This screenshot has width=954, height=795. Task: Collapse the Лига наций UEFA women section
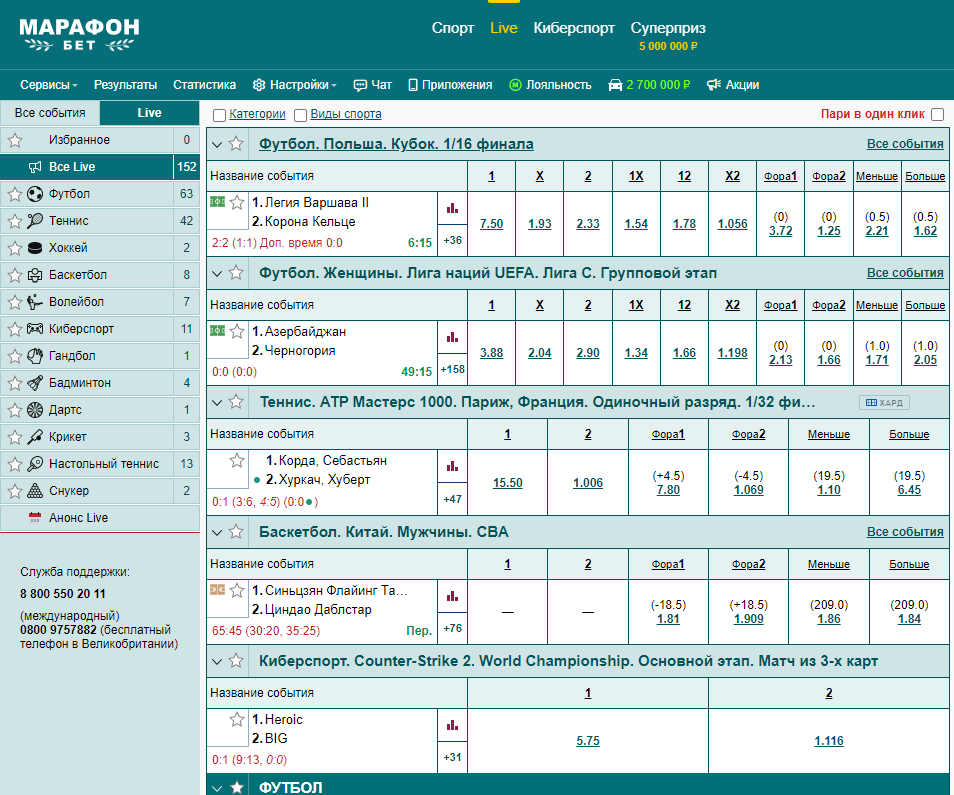pos(217,274)
